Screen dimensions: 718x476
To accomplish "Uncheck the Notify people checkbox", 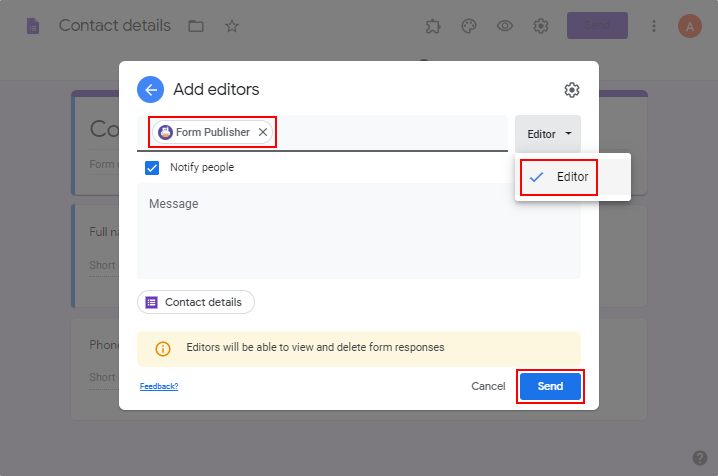I will click(152, 168).
